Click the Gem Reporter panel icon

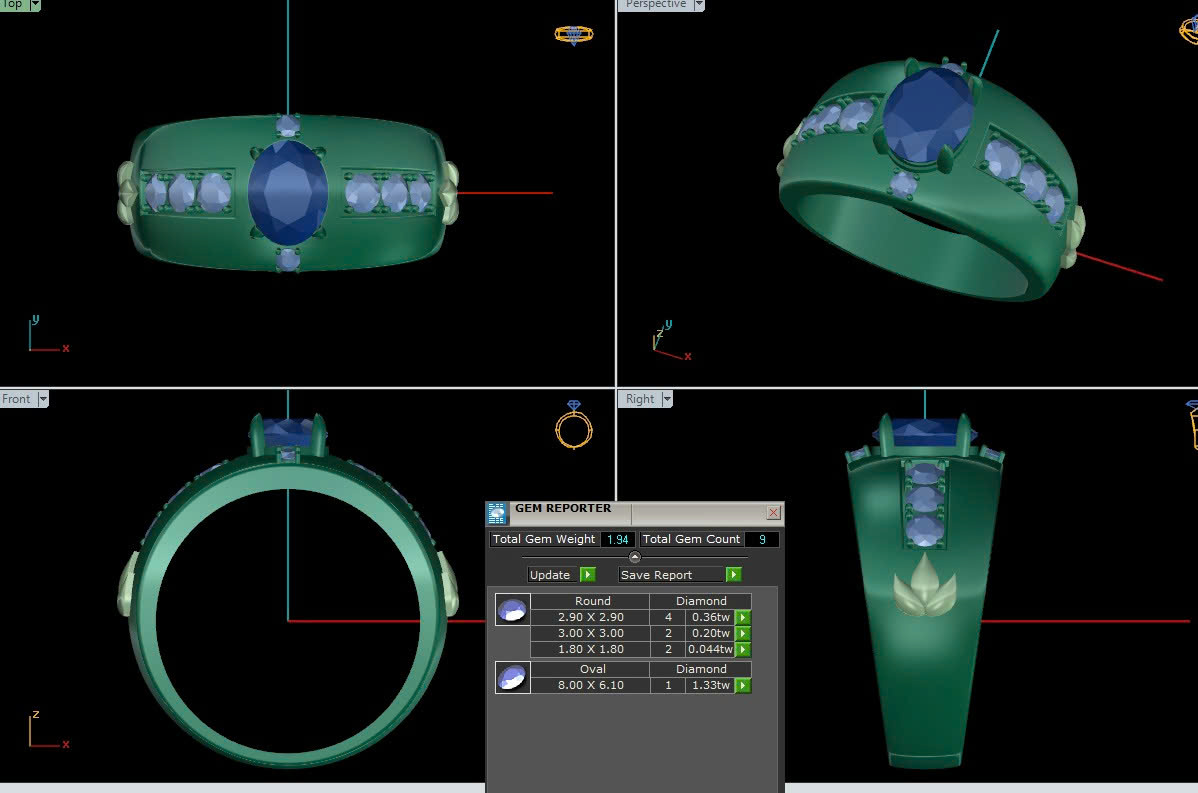click(x=497, y=514)
